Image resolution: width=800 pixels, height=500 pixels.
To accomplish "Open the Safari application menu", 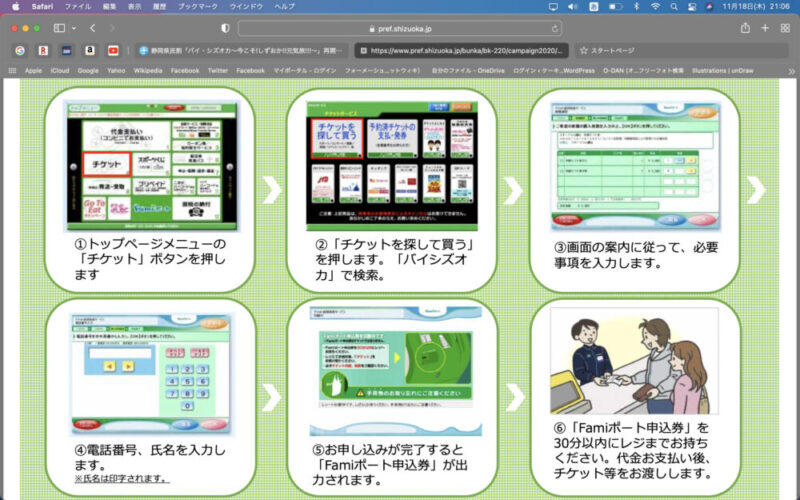I will click(x=42, y=7).
